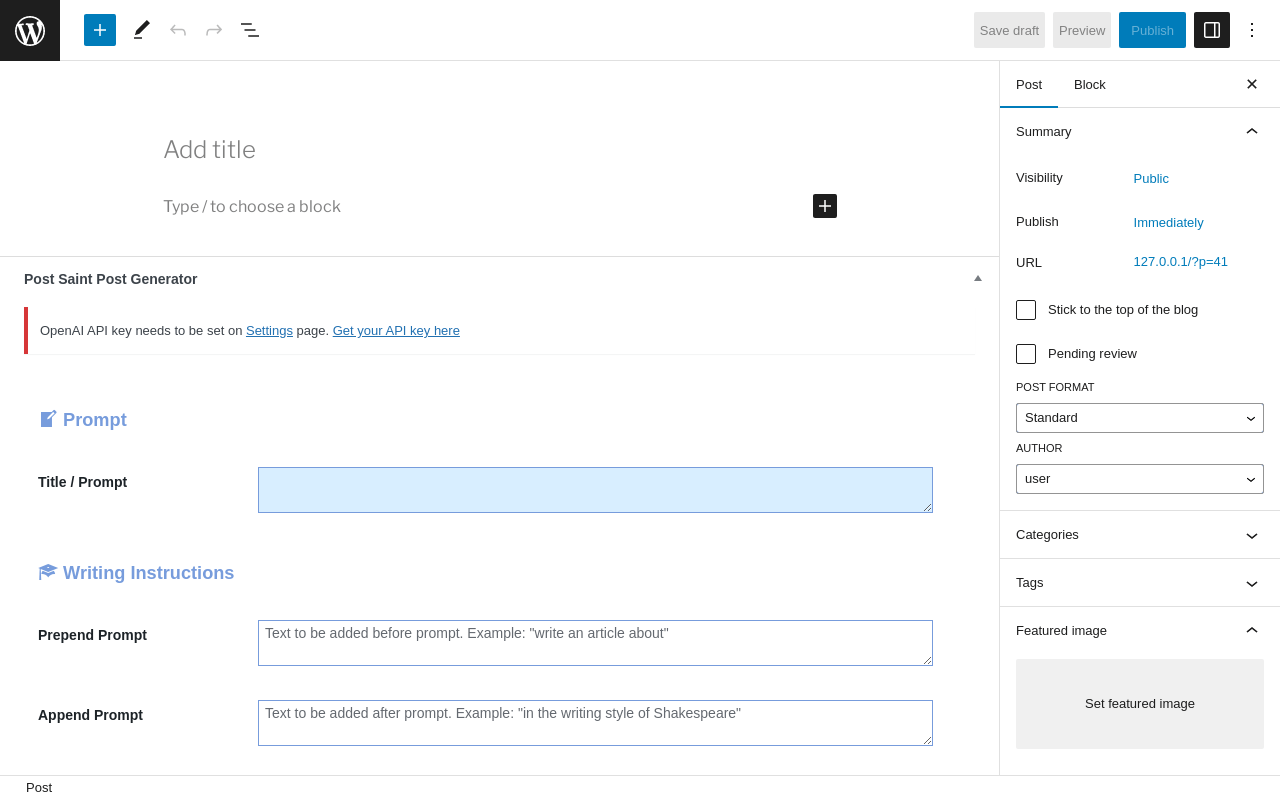Viewport: 1280px width, 800px height.
Task: Click the Publish button
Action: click(x=1152, y=30)
